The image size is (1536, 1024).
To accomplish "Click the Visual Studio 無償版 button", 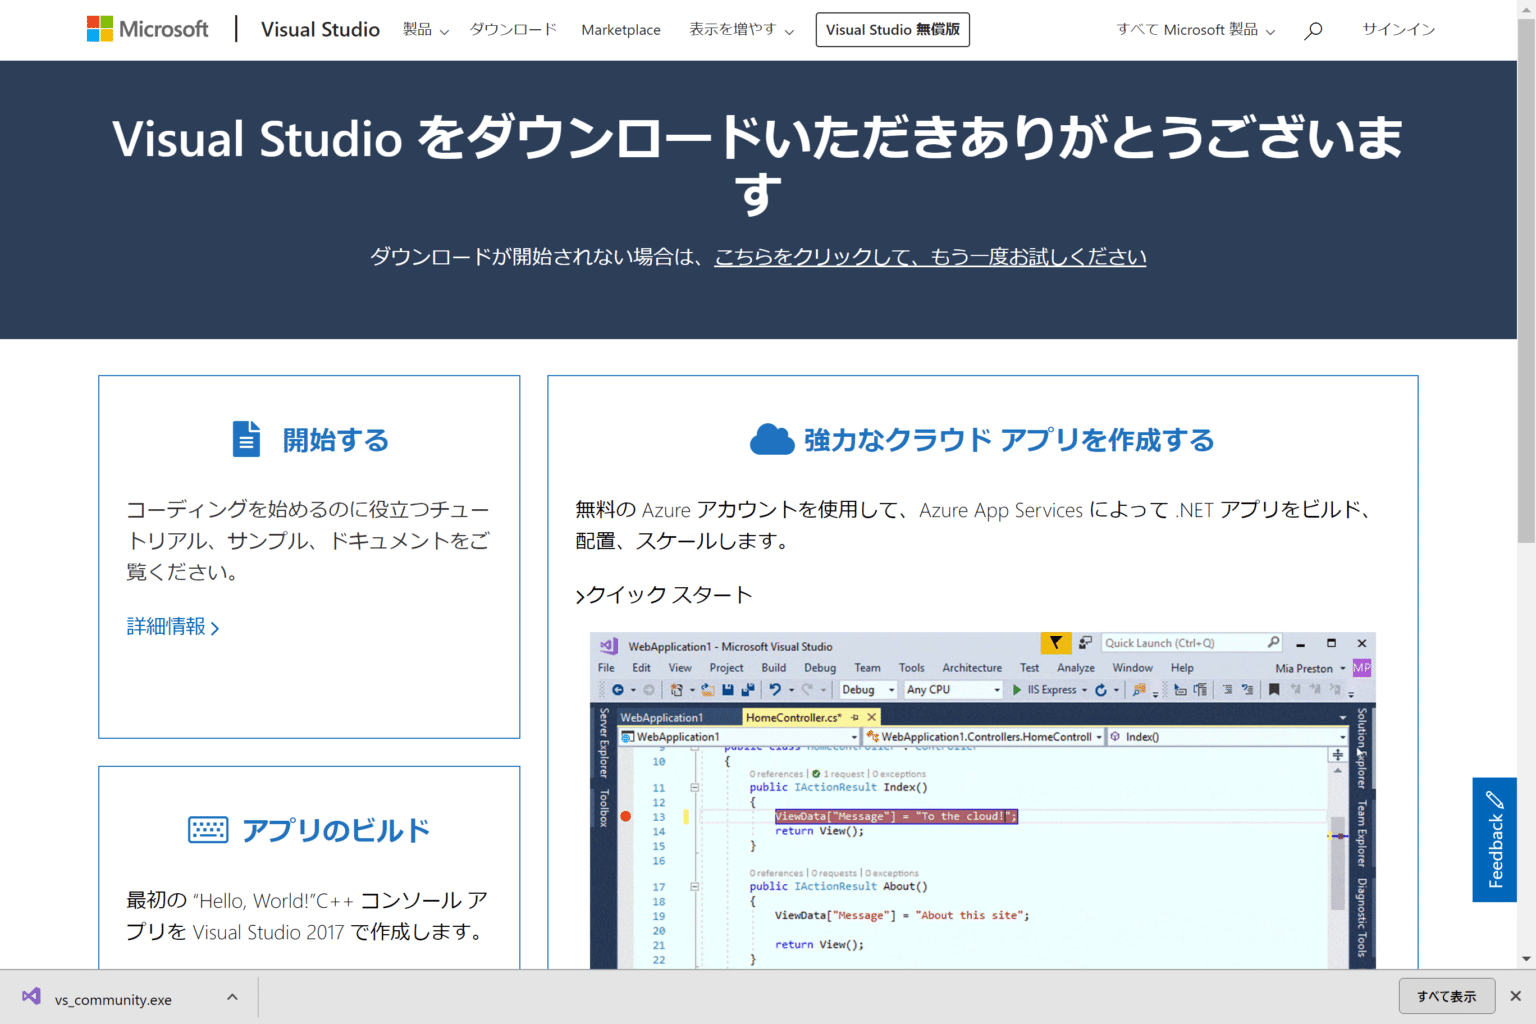I will (x=892, y=29).
